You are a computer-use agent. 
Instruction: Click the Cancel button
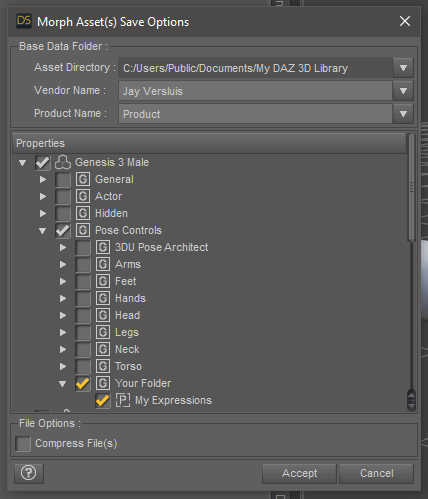coord(377,473)
